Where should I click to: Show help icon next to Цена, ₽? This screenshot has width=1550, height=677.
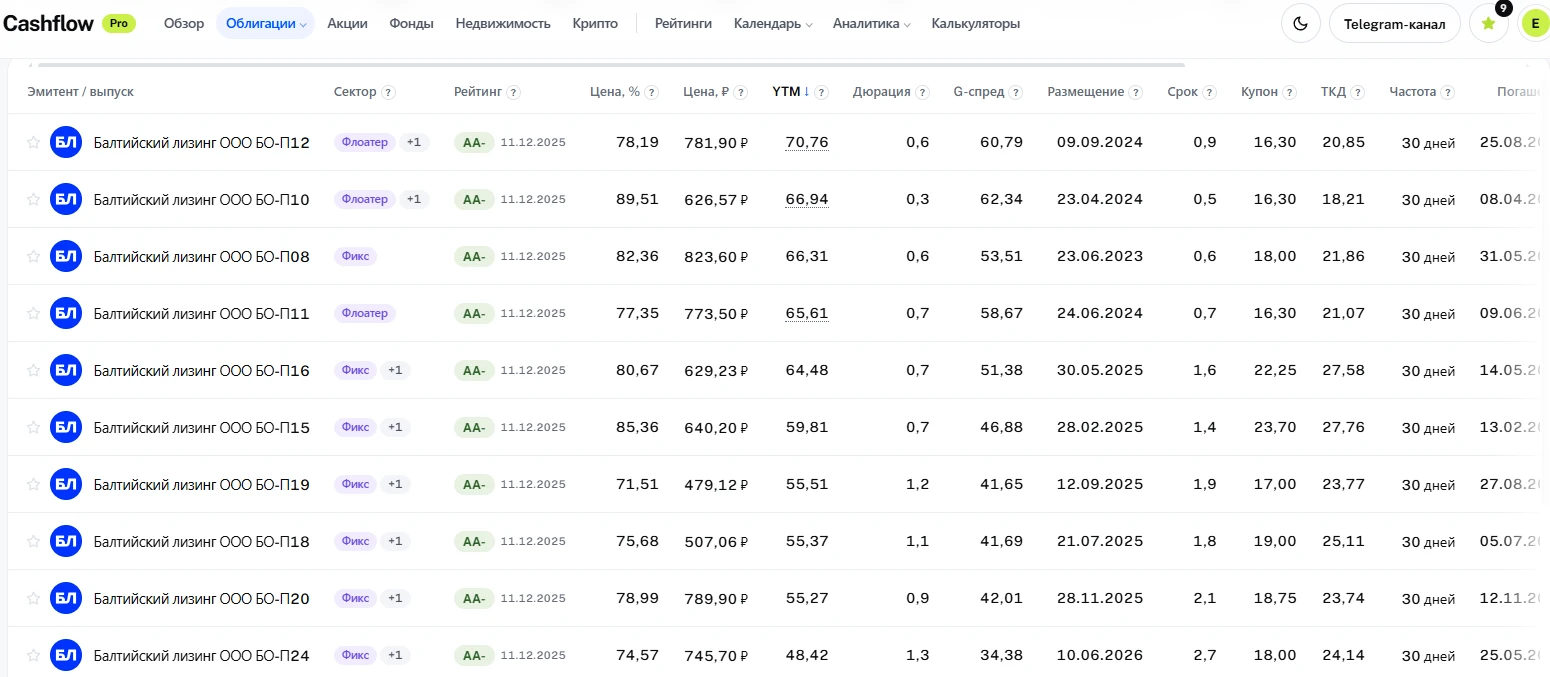pos(740,92)
